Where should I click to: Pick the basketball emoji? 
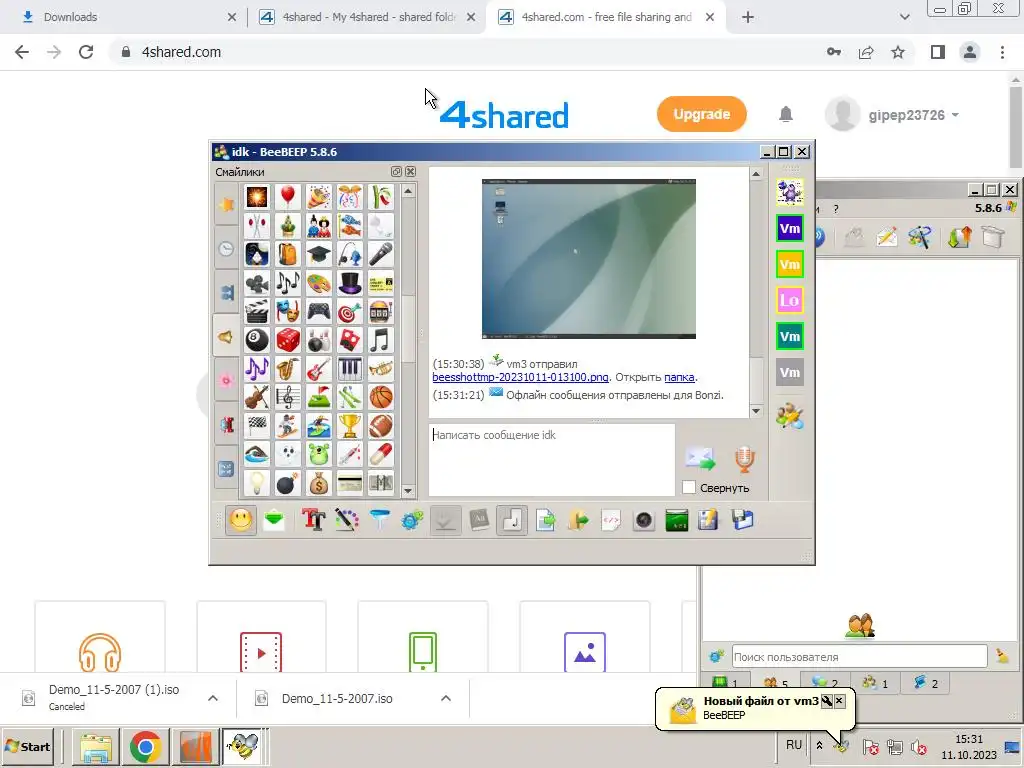coord(381,397)
